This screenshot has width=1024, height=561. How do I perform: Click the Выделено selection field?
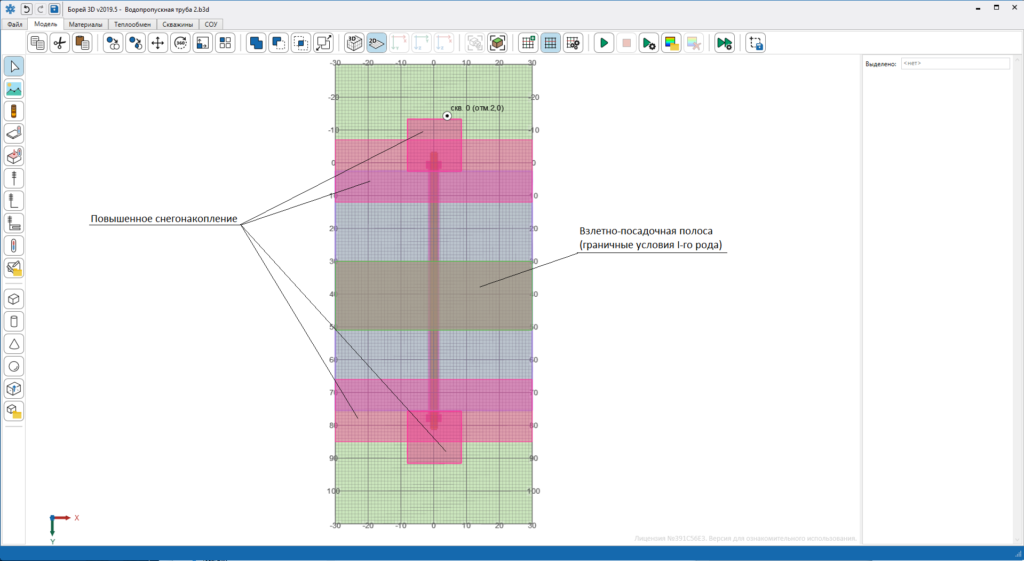tap(955, 63)
